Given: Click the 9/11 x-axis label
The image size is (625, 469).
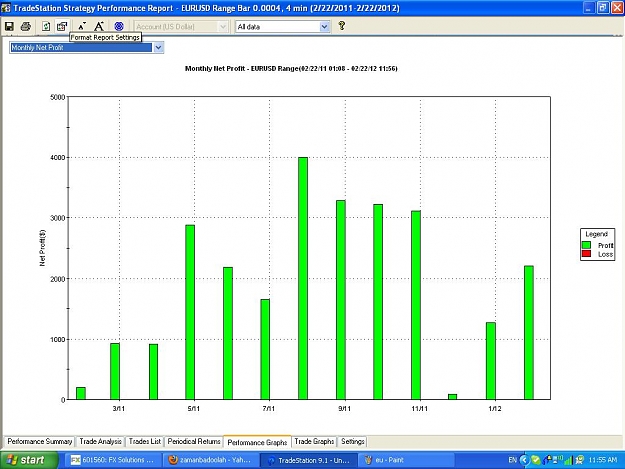Looking at the screenshot, I should [345, 409].
